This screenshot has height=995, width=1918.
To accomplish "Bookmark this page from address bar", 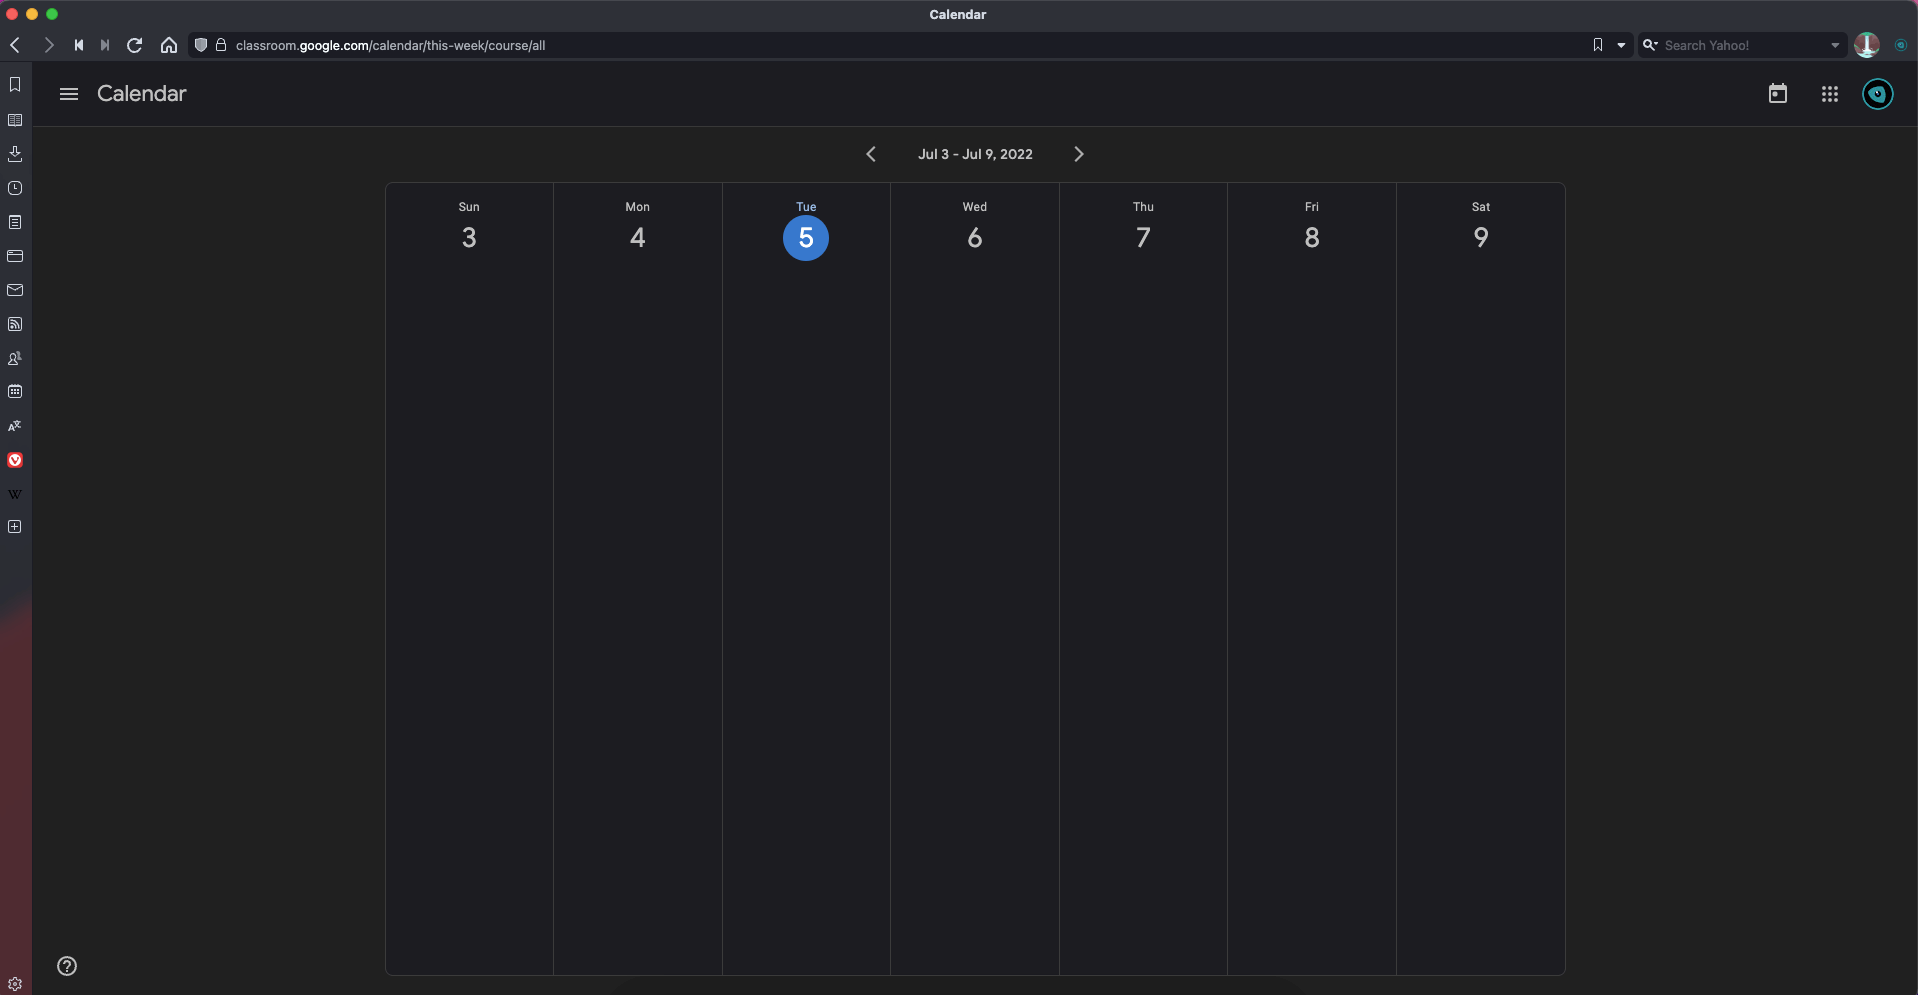I will (x=1598, y=45).
